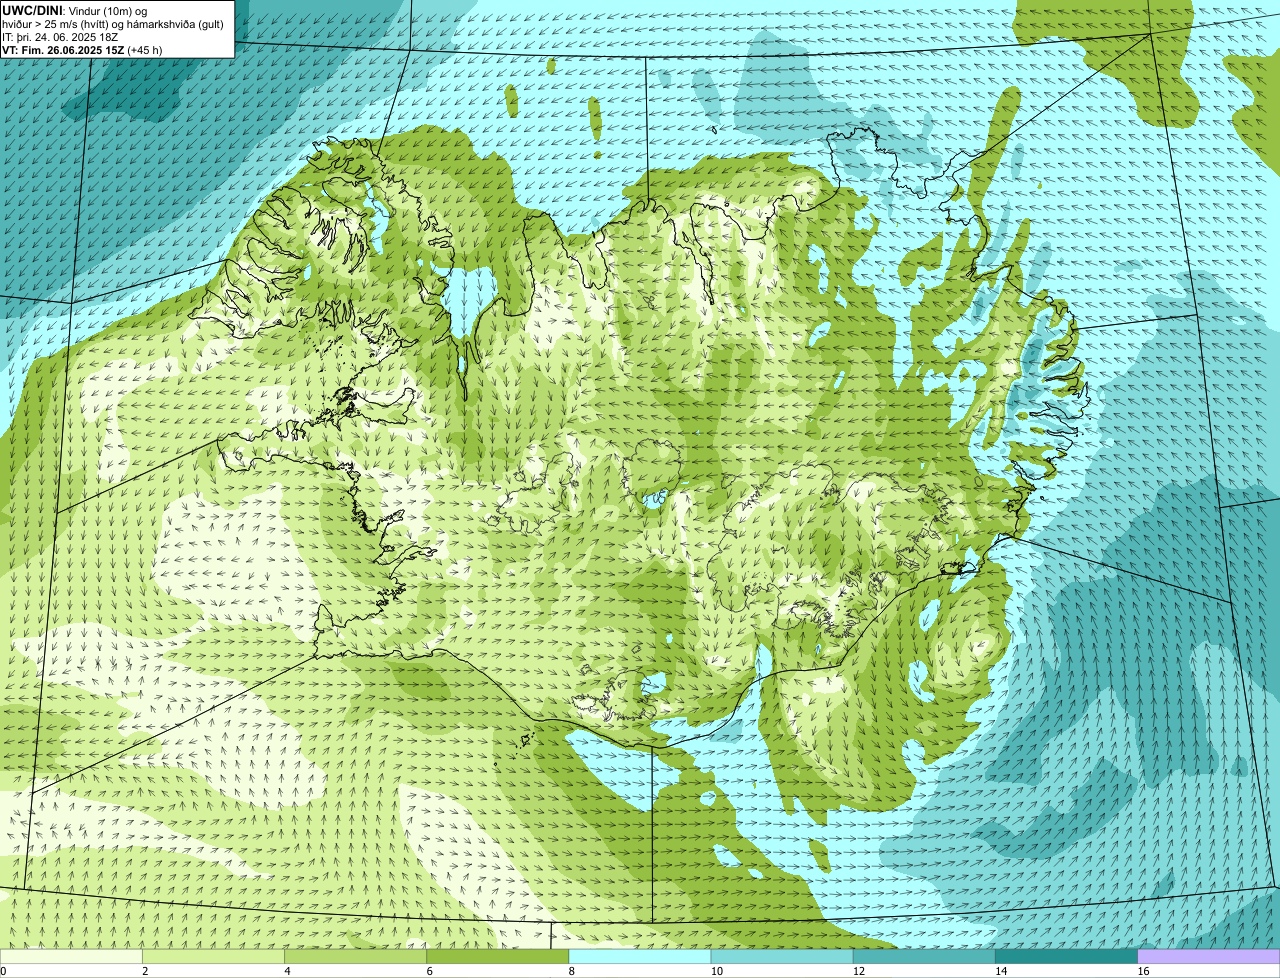Click the scale label "4"
Image resolution: width=1280 pixels, height=978 pixels.
click(x=287, y=971)
